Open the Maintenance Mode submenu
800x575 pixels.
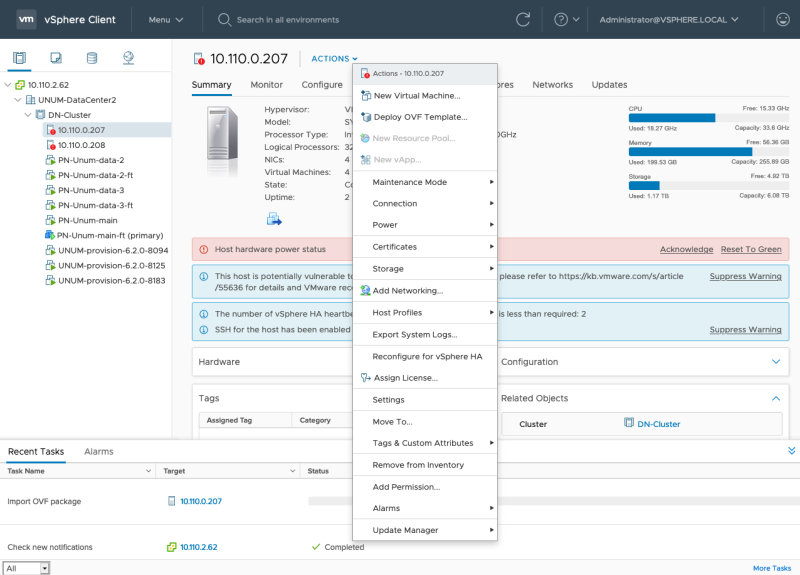tap(424, 182)
